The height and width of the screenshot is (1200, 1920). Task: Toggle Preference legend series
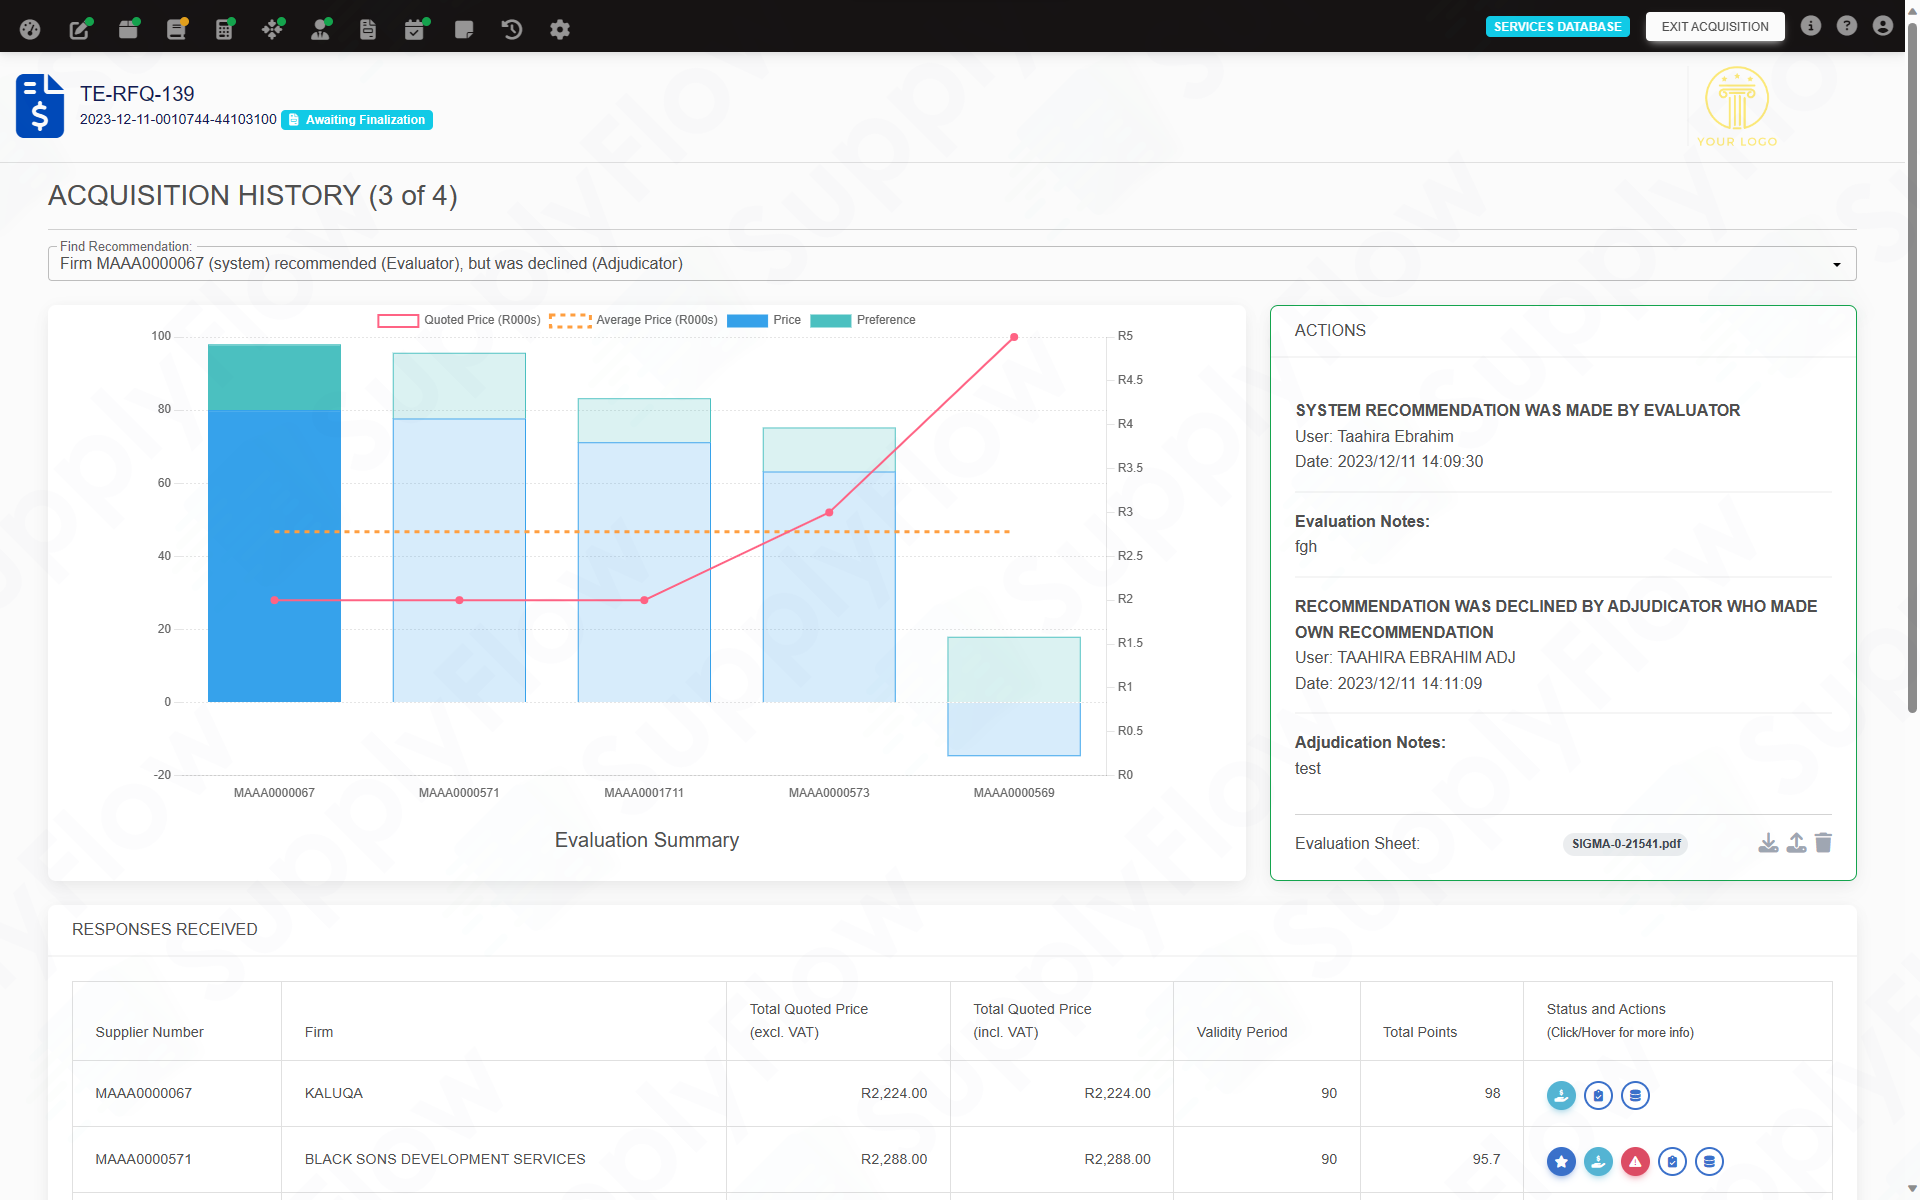863,320
